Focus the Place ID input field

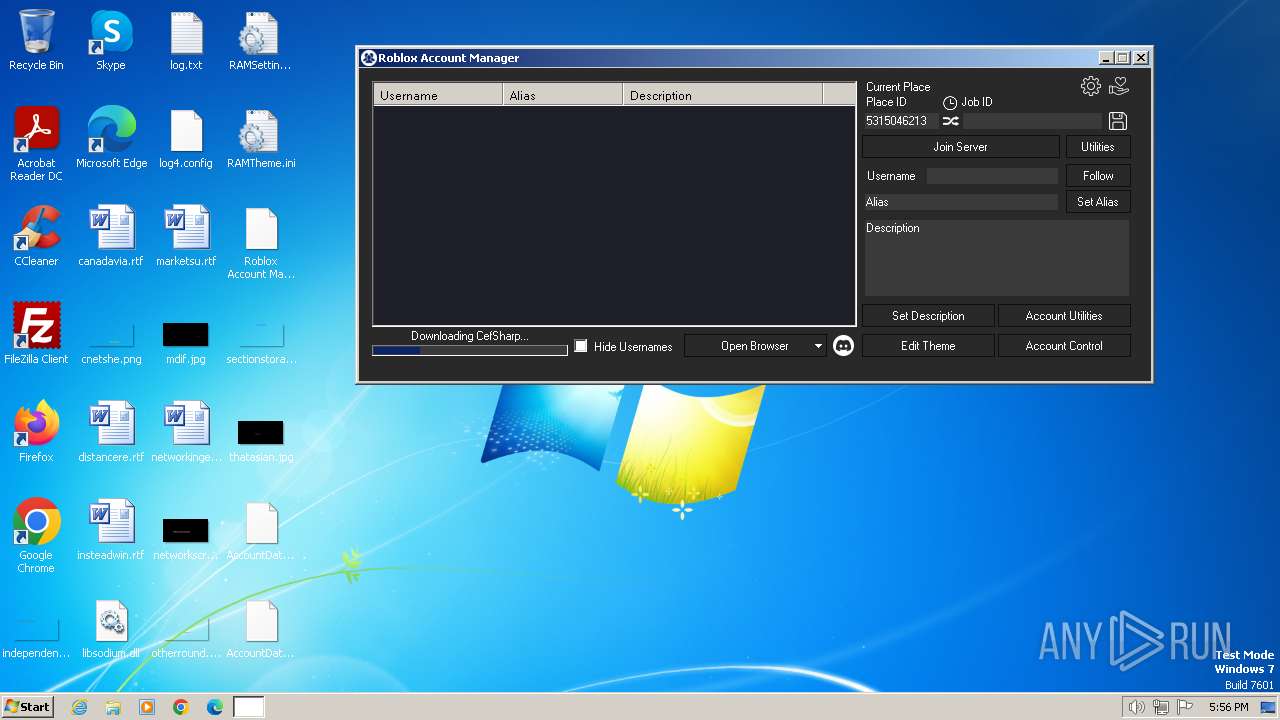point(900,121)
